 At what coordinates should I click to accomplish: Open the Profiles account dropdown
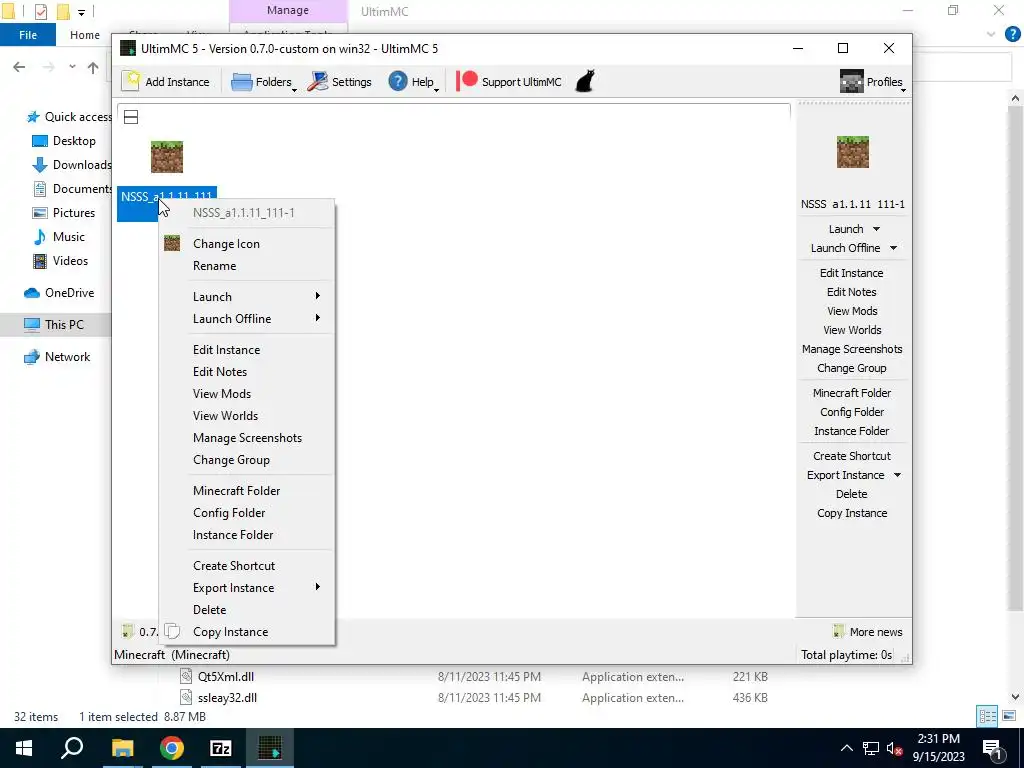871,82
